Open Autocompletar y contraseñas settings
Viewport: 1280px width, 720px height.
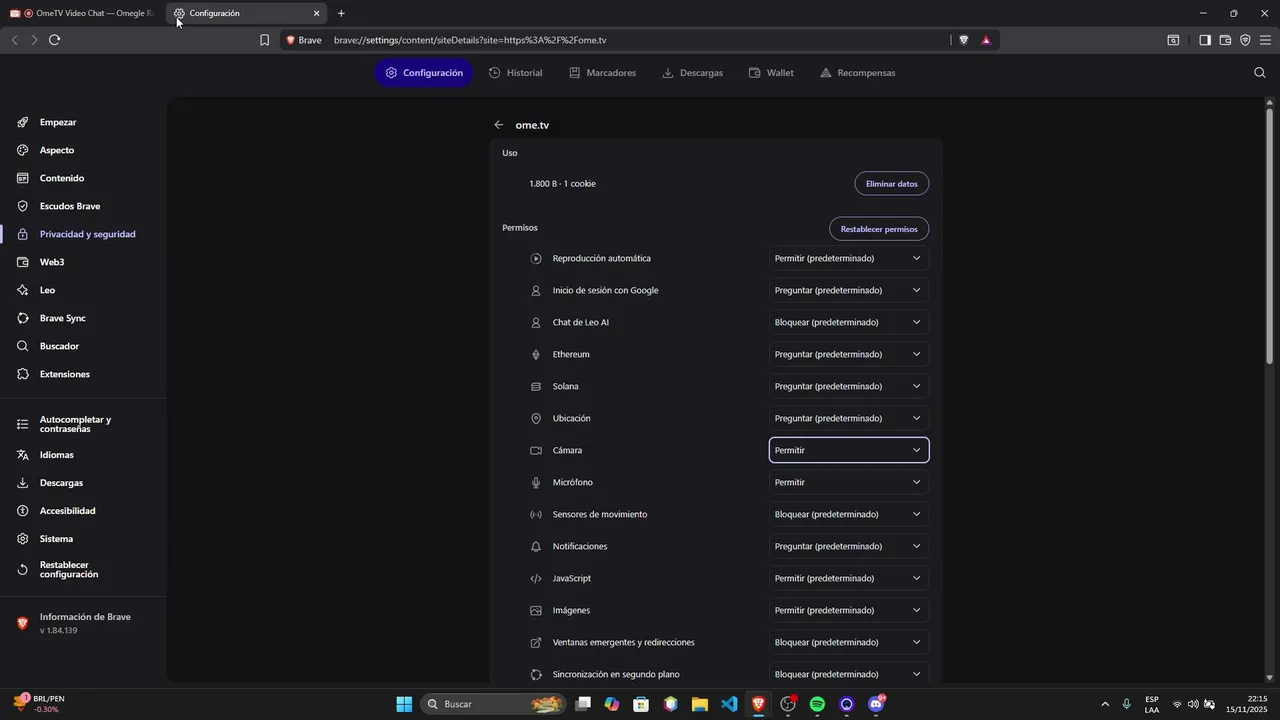coord(75,424)
